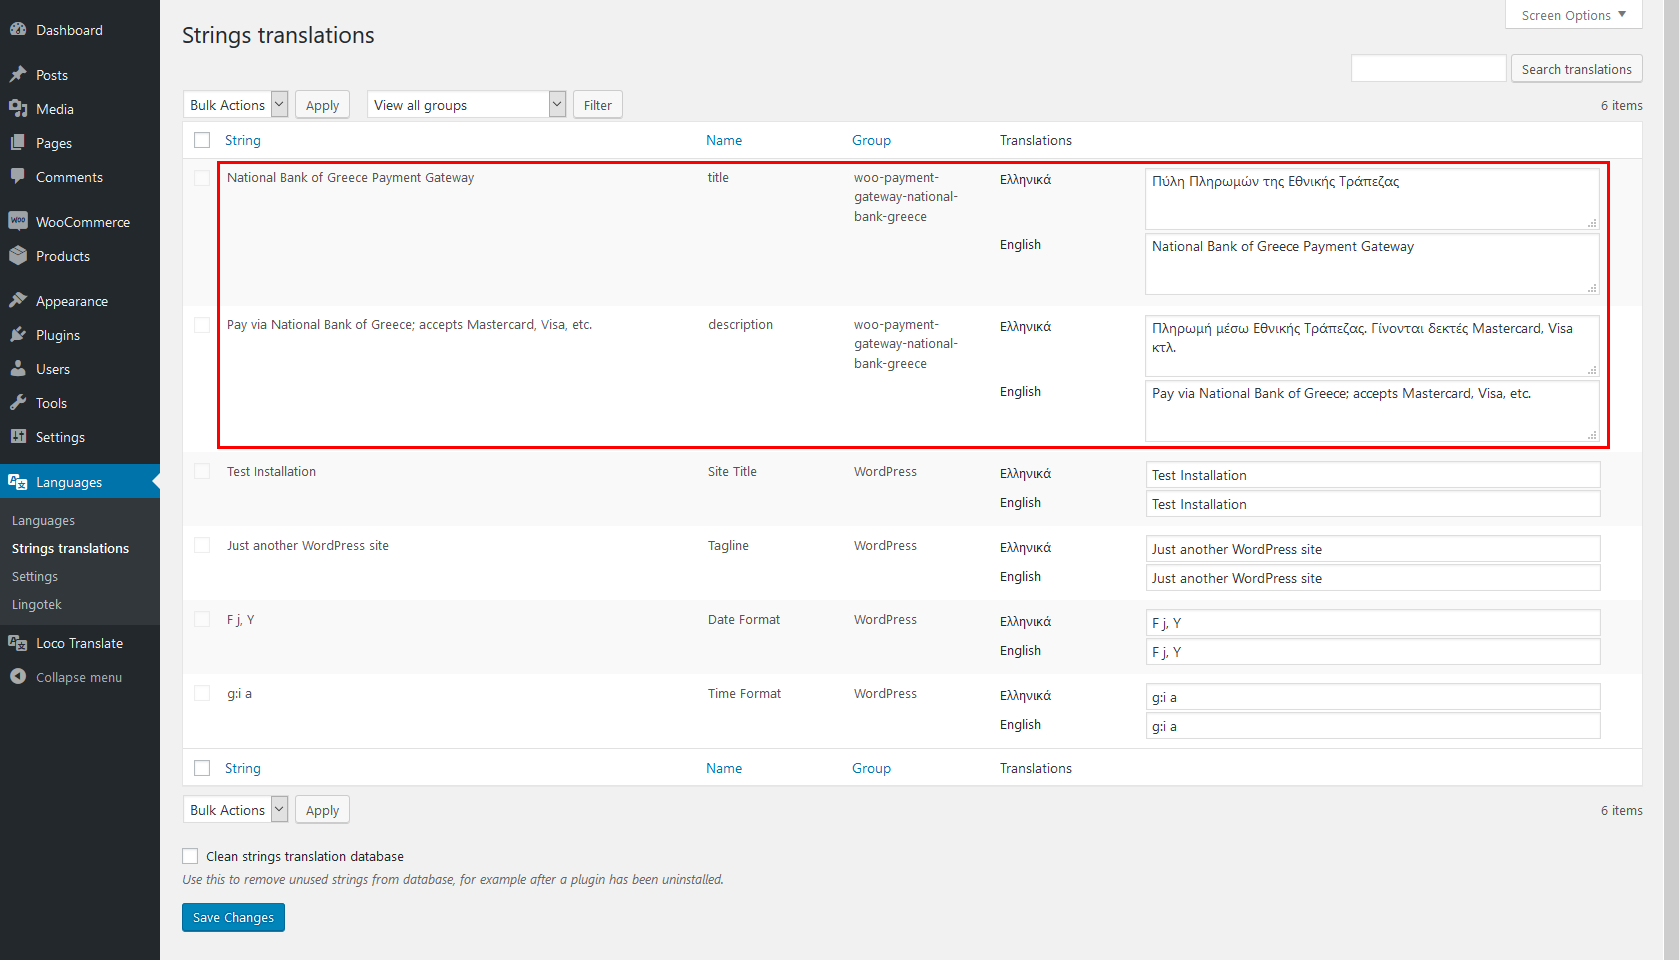Go to Languages submenu Settings
The width and height of the screenshot is (1680, 960).
[35, 577]
